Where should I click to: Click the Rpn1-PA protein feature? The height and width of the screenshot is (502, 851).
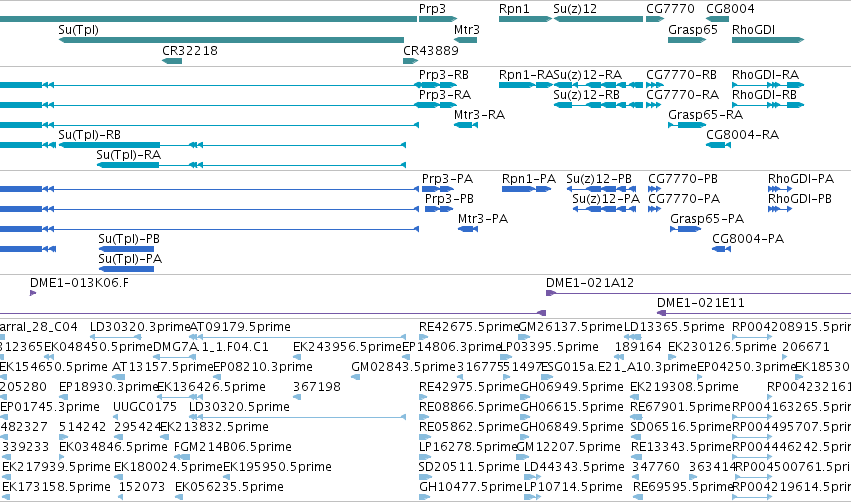526,189
